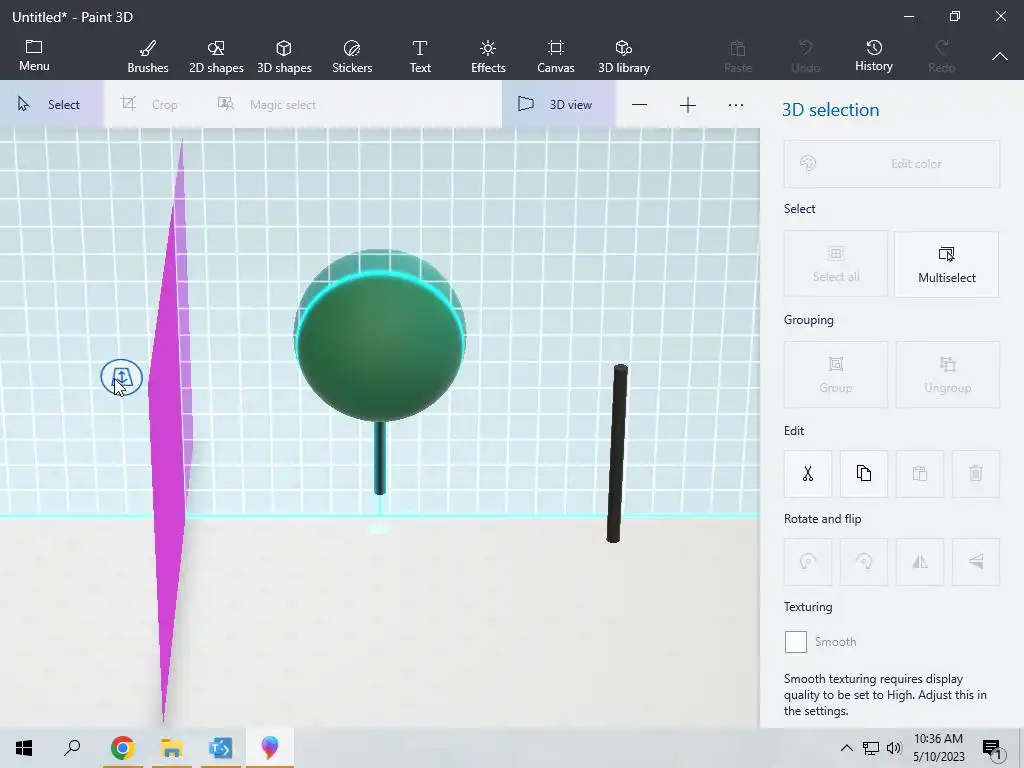The image size is (1024, 768).
Task: Open the 2D shapes tab
Action: pos(216,57)
